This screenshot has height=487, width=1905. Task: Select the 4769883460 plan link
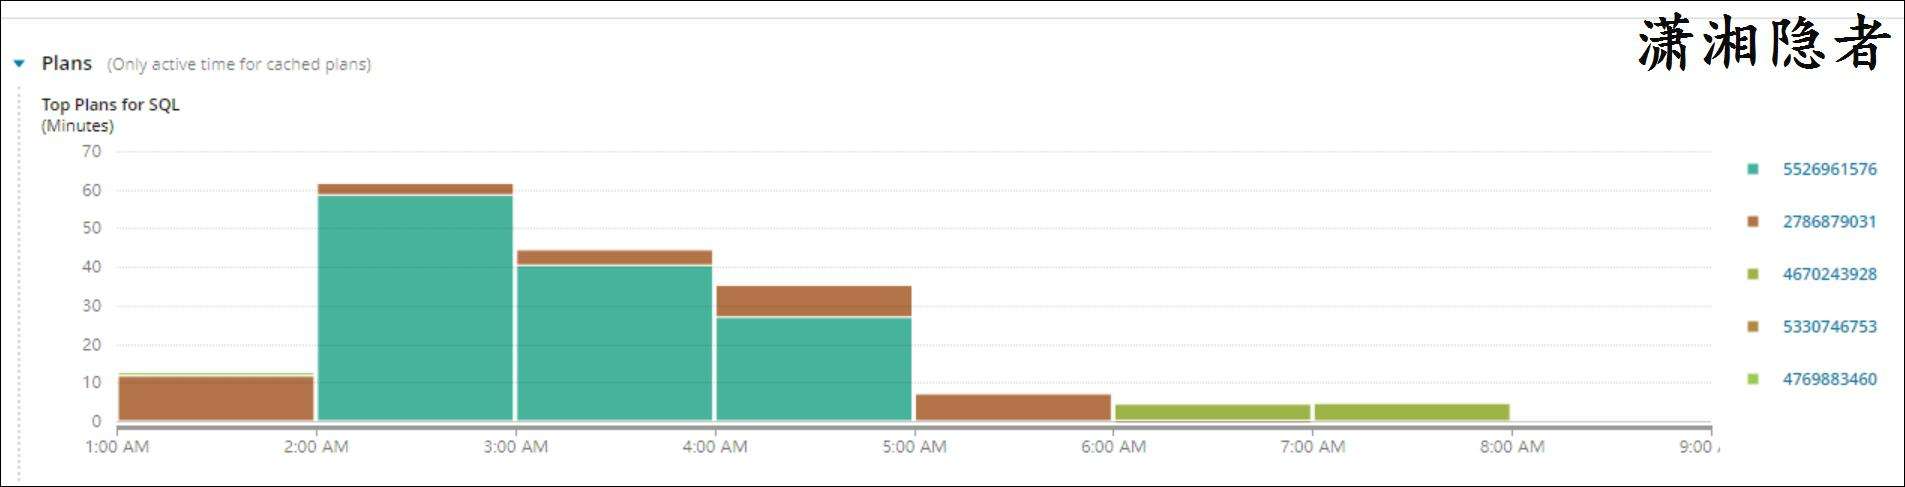click(1829, 379)
